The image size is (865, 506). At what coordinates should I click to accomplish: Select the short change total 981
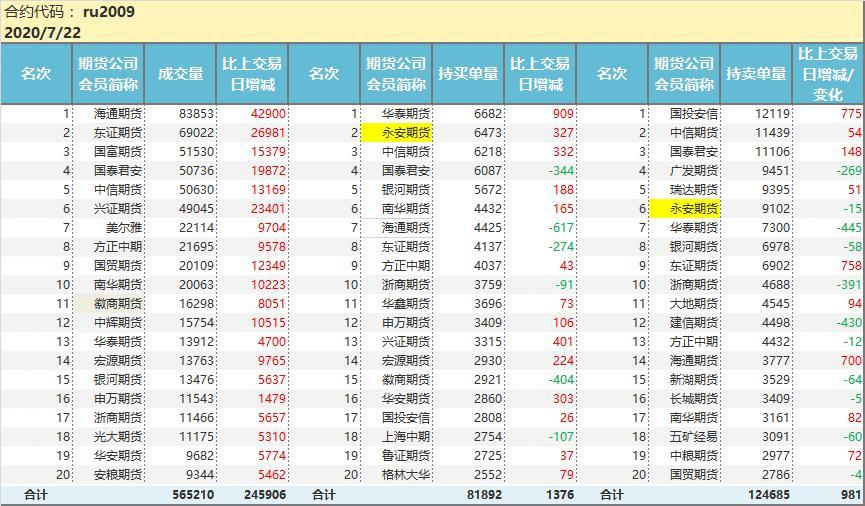851,494
